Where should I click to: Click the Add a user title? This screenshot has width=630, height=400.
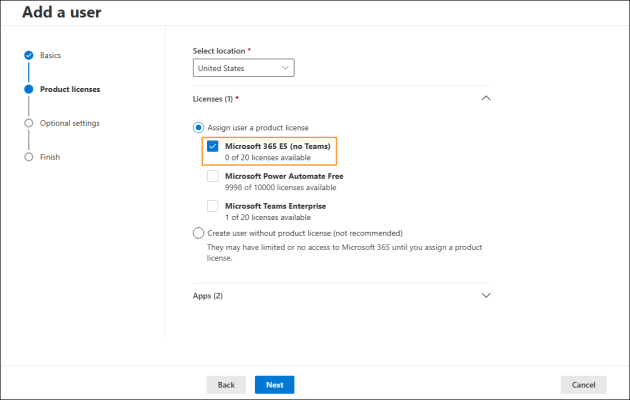tap(61, 12)
